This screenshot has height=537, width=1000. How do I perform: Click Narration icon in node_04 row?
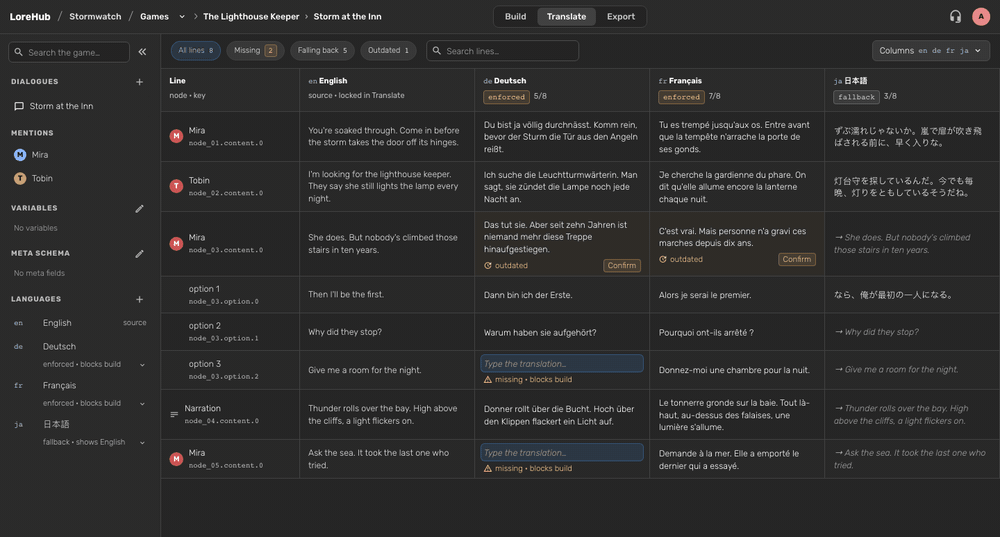[174, 415]
